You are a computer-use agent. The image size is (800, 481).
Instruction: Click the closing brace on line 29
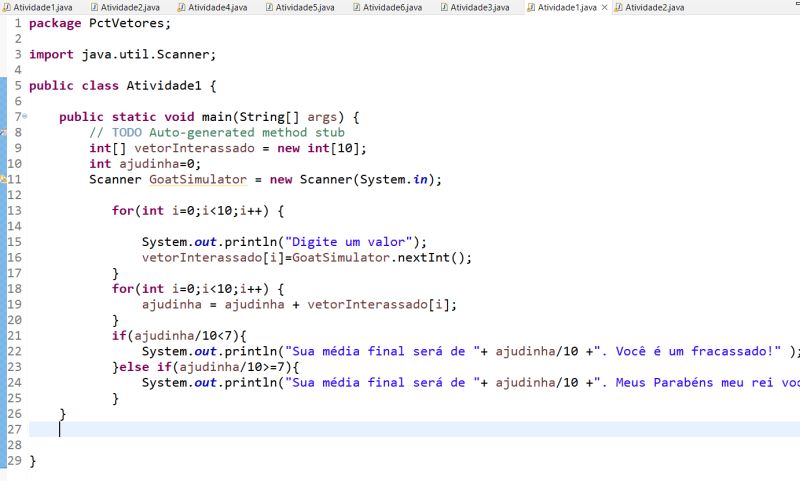point(33,461)
